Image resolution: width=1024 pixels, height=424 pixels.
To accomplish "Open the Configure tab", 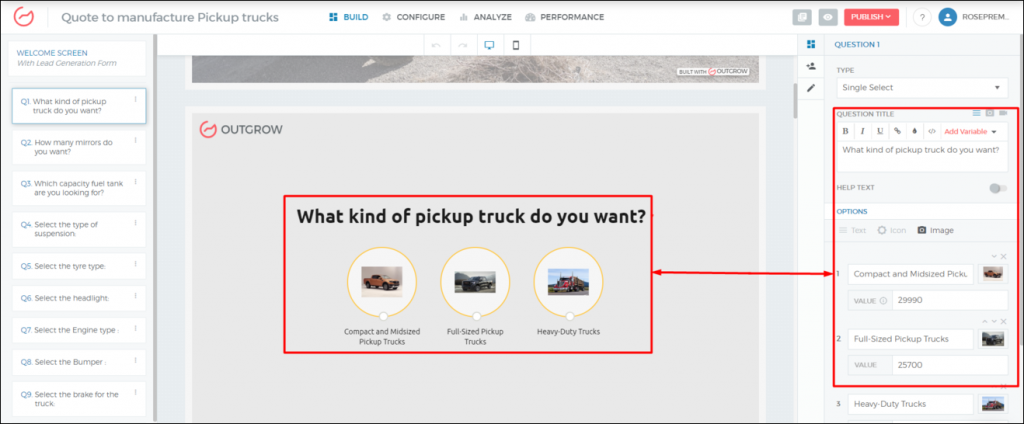I will tap(414, 17).
